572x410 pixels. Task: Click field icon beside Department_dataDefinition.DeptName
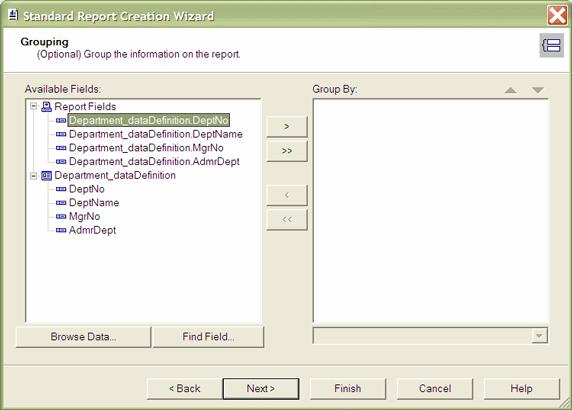pos(61,134)
